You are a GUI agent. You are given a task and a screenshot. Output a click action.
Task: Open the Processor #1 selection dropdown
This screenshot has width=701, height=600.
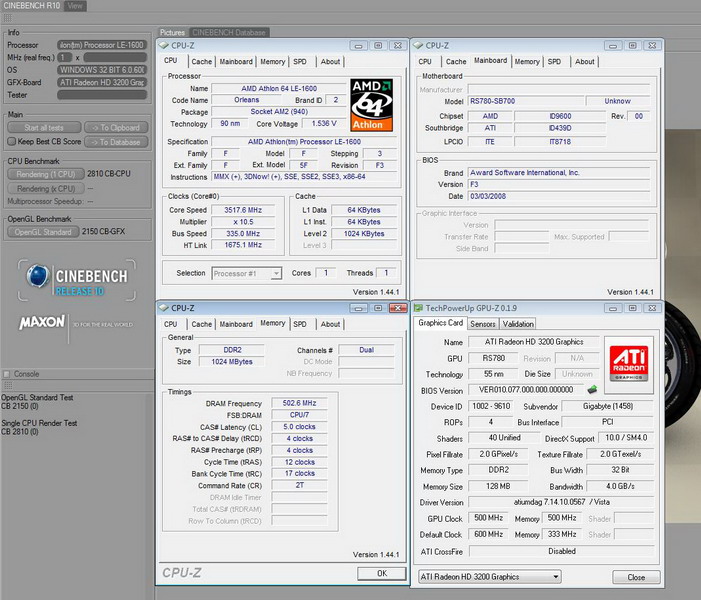246,273
